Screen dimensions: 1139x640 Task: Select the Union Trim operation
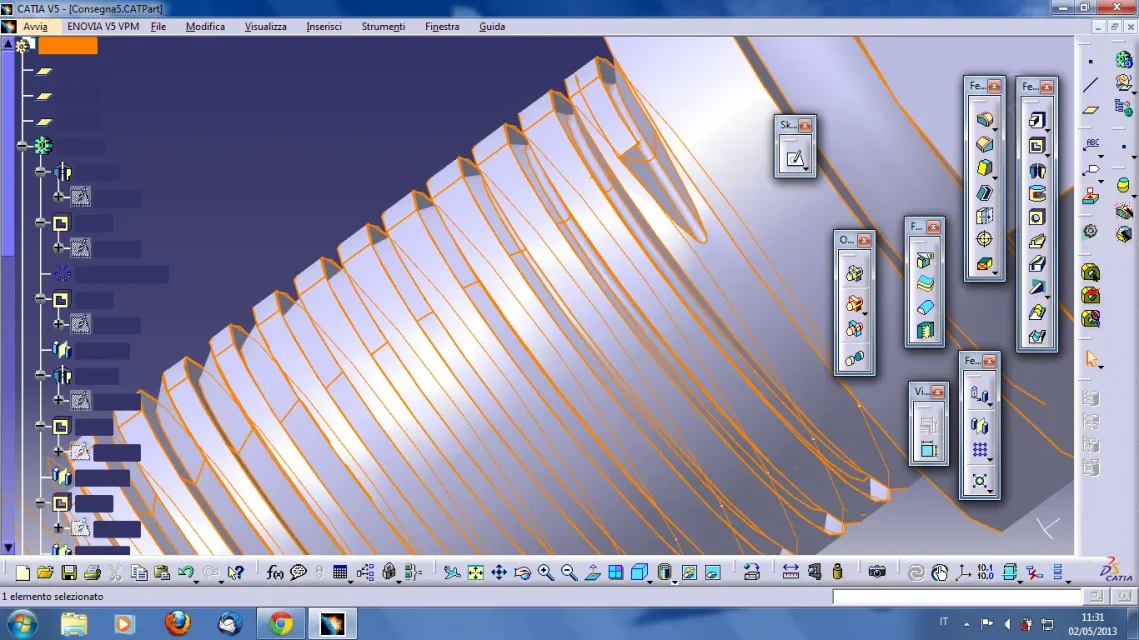(x=854, y=329)
